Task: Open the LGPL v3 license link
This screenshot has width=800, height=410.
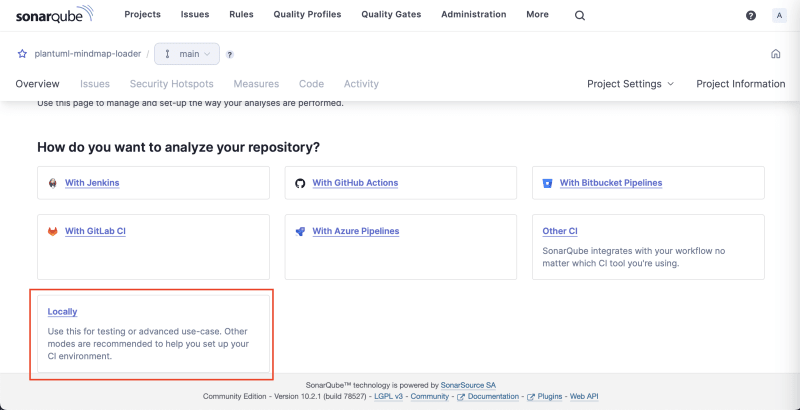Action: tap(388, 396)
